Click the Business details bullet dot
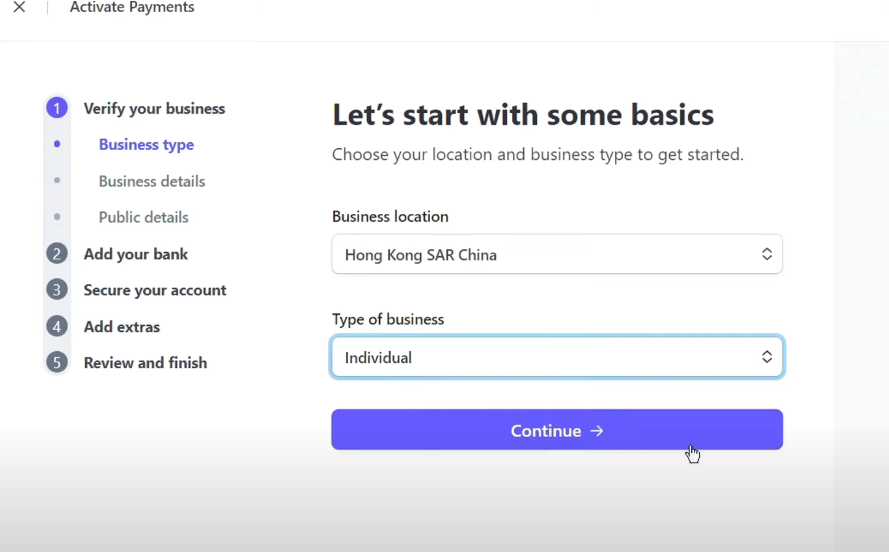The height and width of the screenshot is (552, 889). [x=57, y=181]
